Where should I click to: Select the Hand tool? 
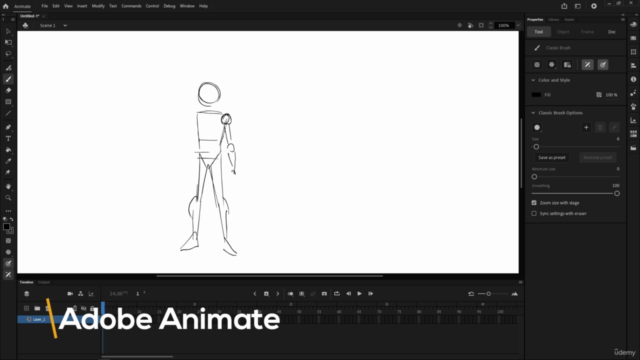click(8, 187)
